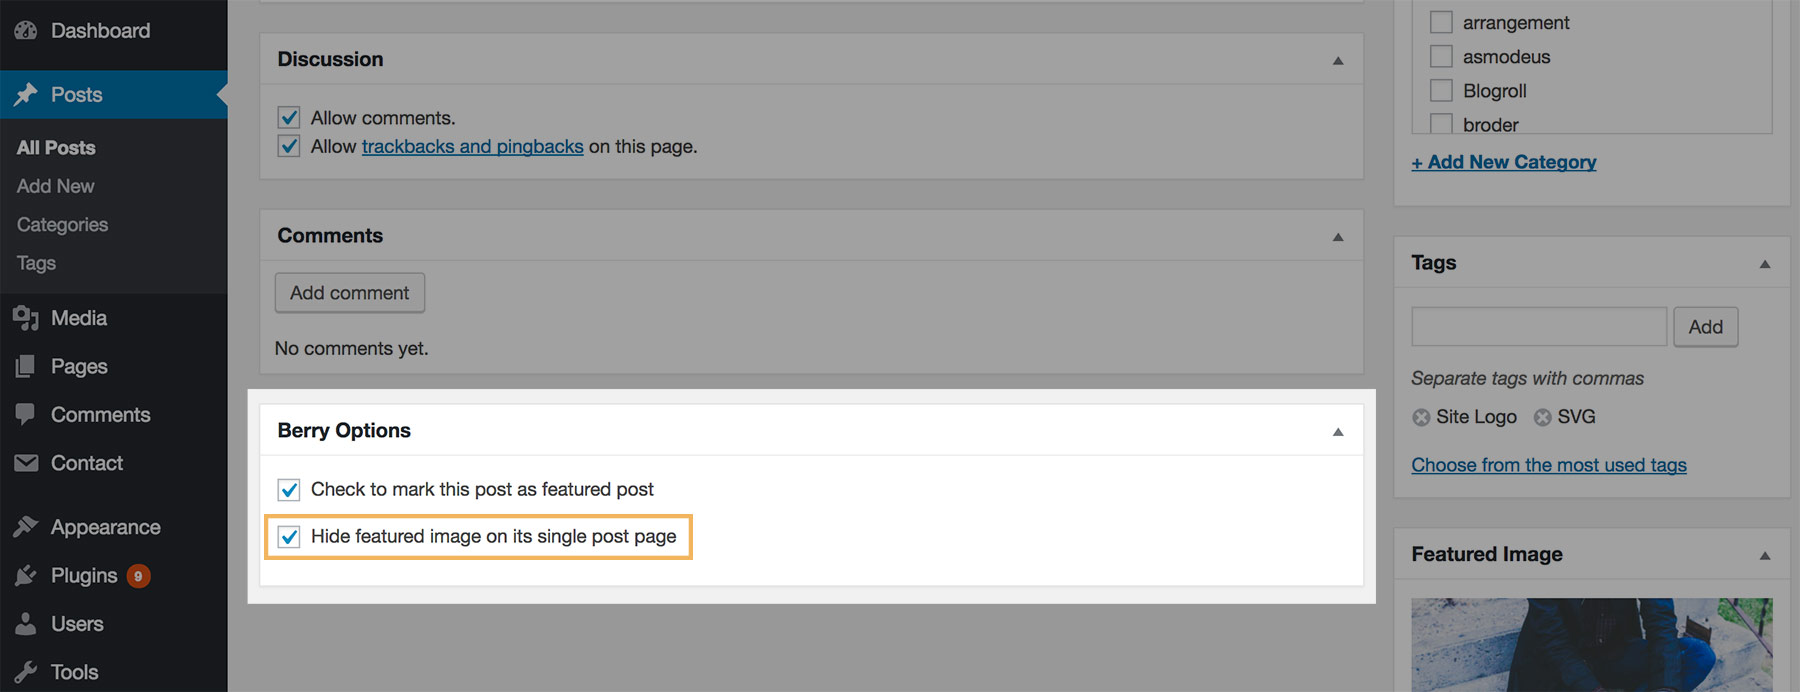Remove the SVG tag
The image size is (1800, 692).
1543,417
